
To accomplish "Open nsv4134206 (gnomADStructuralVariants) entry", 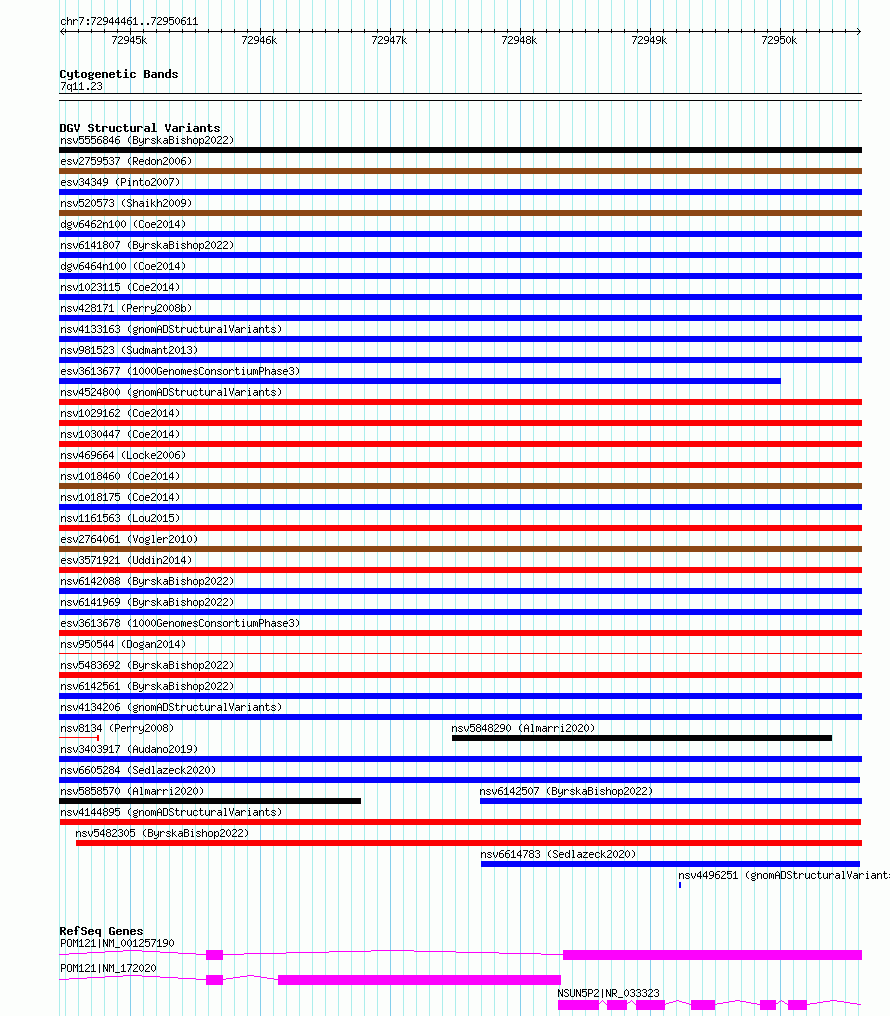I will pos(171,707).
